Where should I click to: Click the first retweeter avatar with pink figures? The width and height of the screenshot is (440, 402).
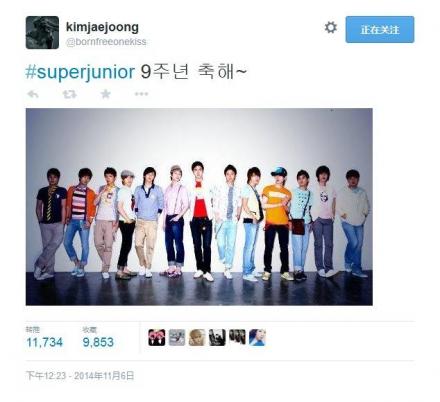tap(157, 337)
